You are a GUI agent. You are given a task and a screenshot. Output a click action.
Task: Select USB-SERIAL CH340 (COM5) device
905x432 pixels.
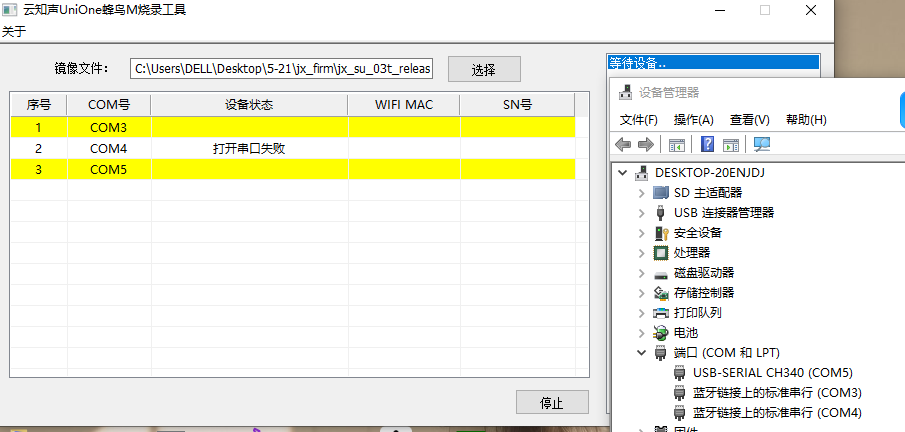click(x=773, y=373)
